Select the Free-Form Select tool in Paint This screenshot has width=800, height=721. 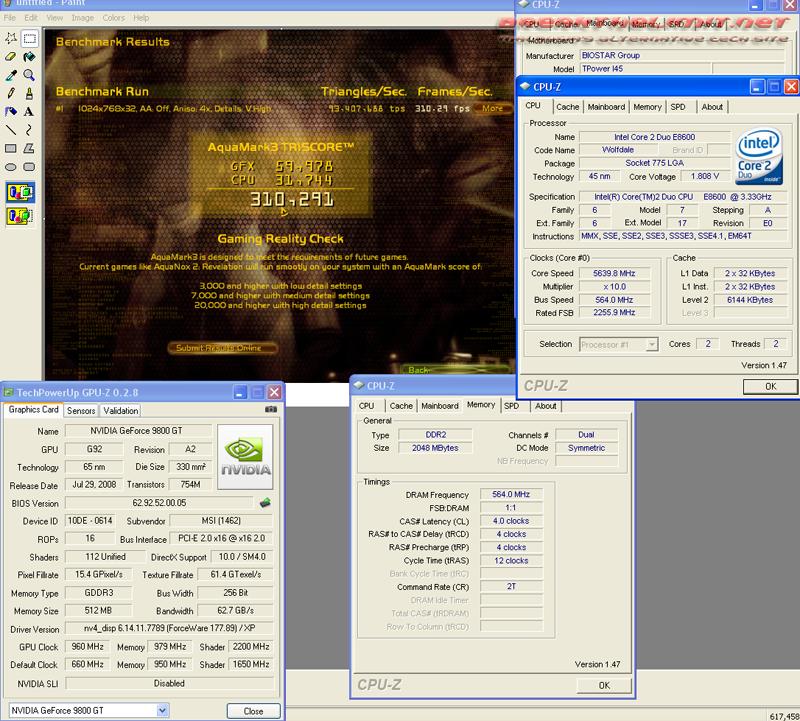(x=11, y=38)
